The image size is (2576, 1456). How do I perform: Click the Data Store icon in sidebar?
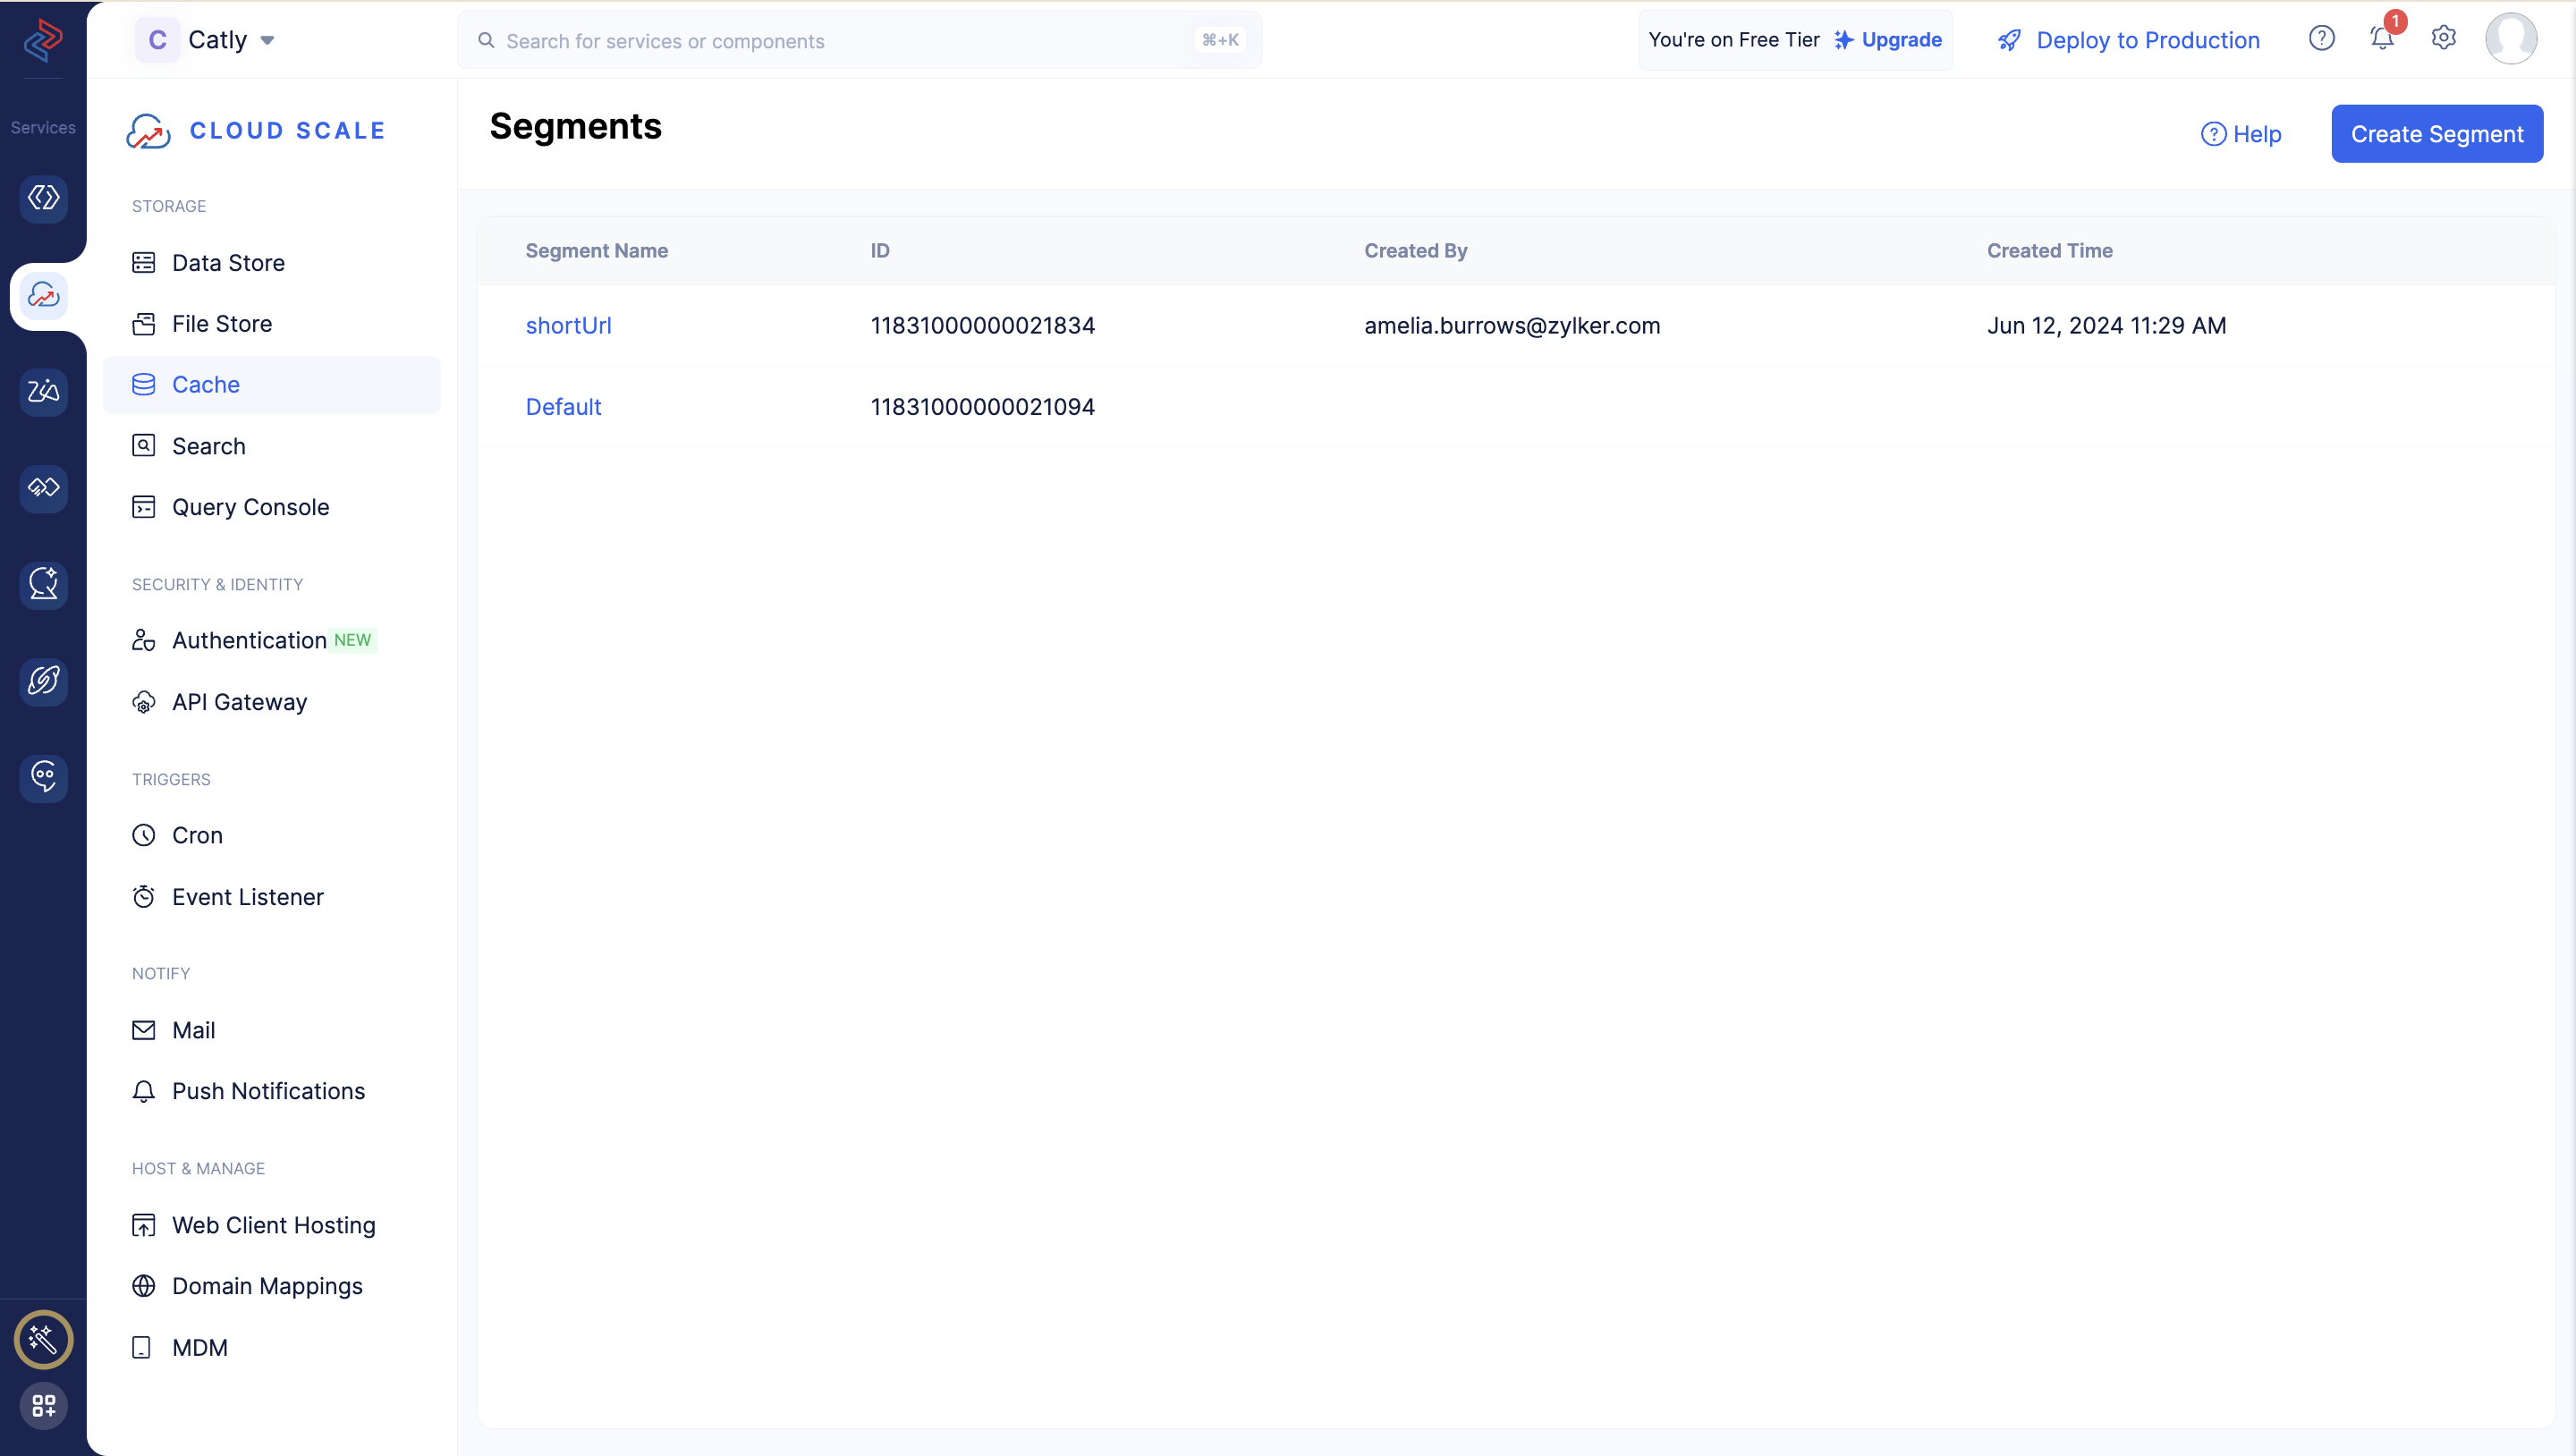[143, 262]
